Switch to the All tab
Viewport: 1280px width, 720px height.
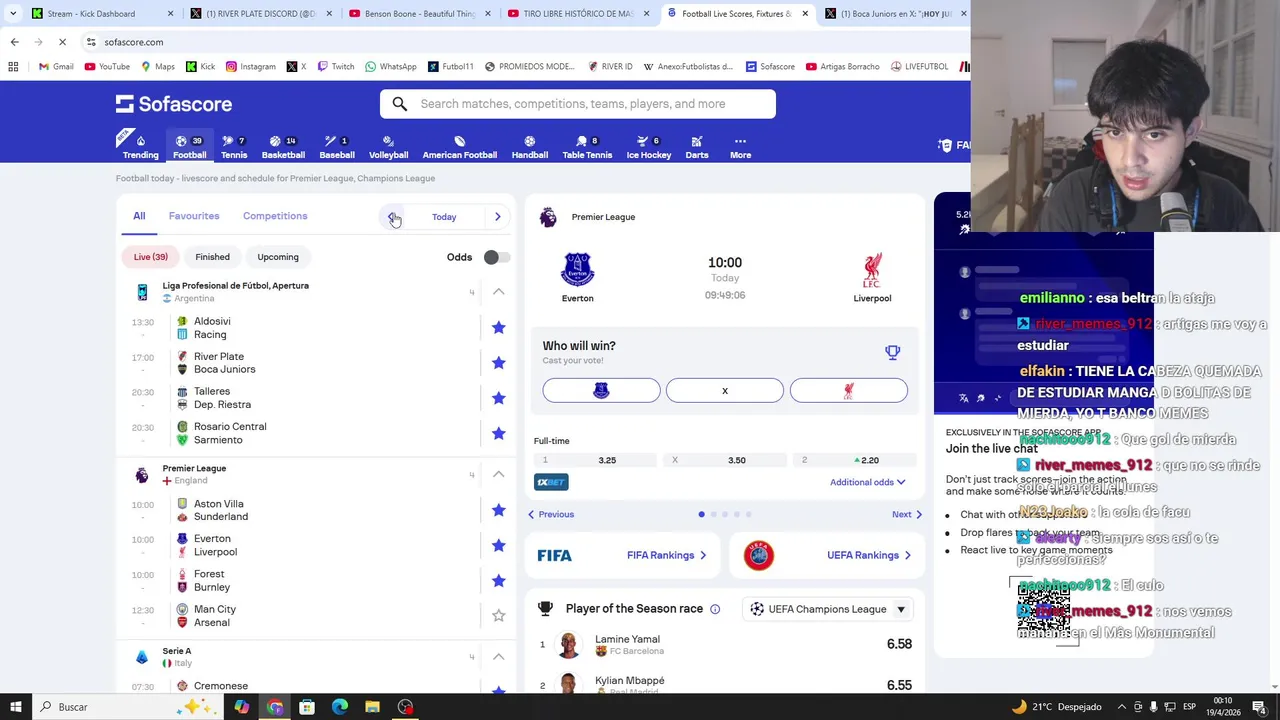[139, 216]
